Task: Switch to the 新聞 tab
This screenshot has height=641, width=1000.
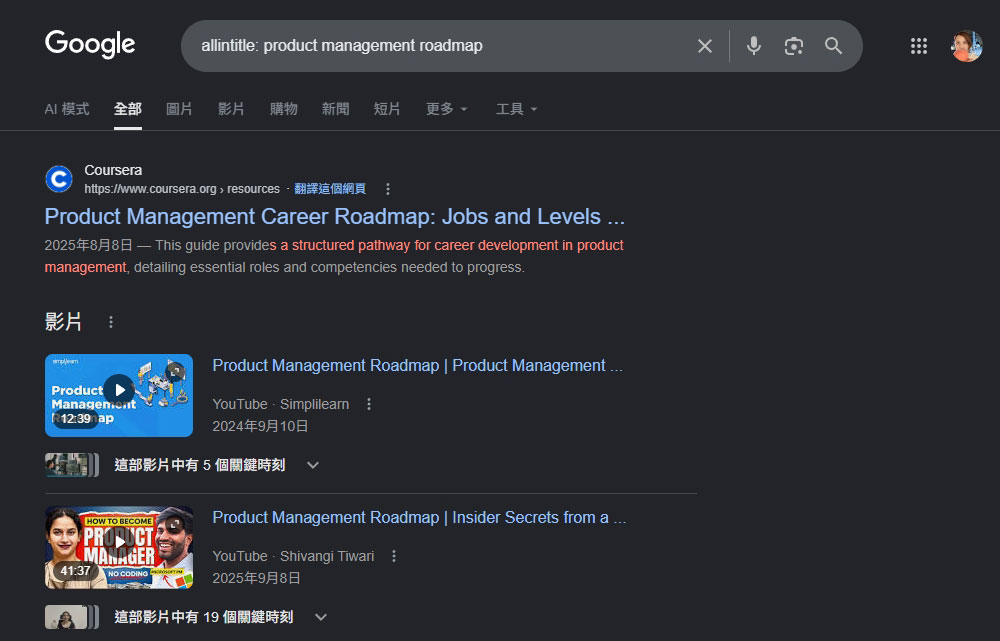Action: point(335,109)
